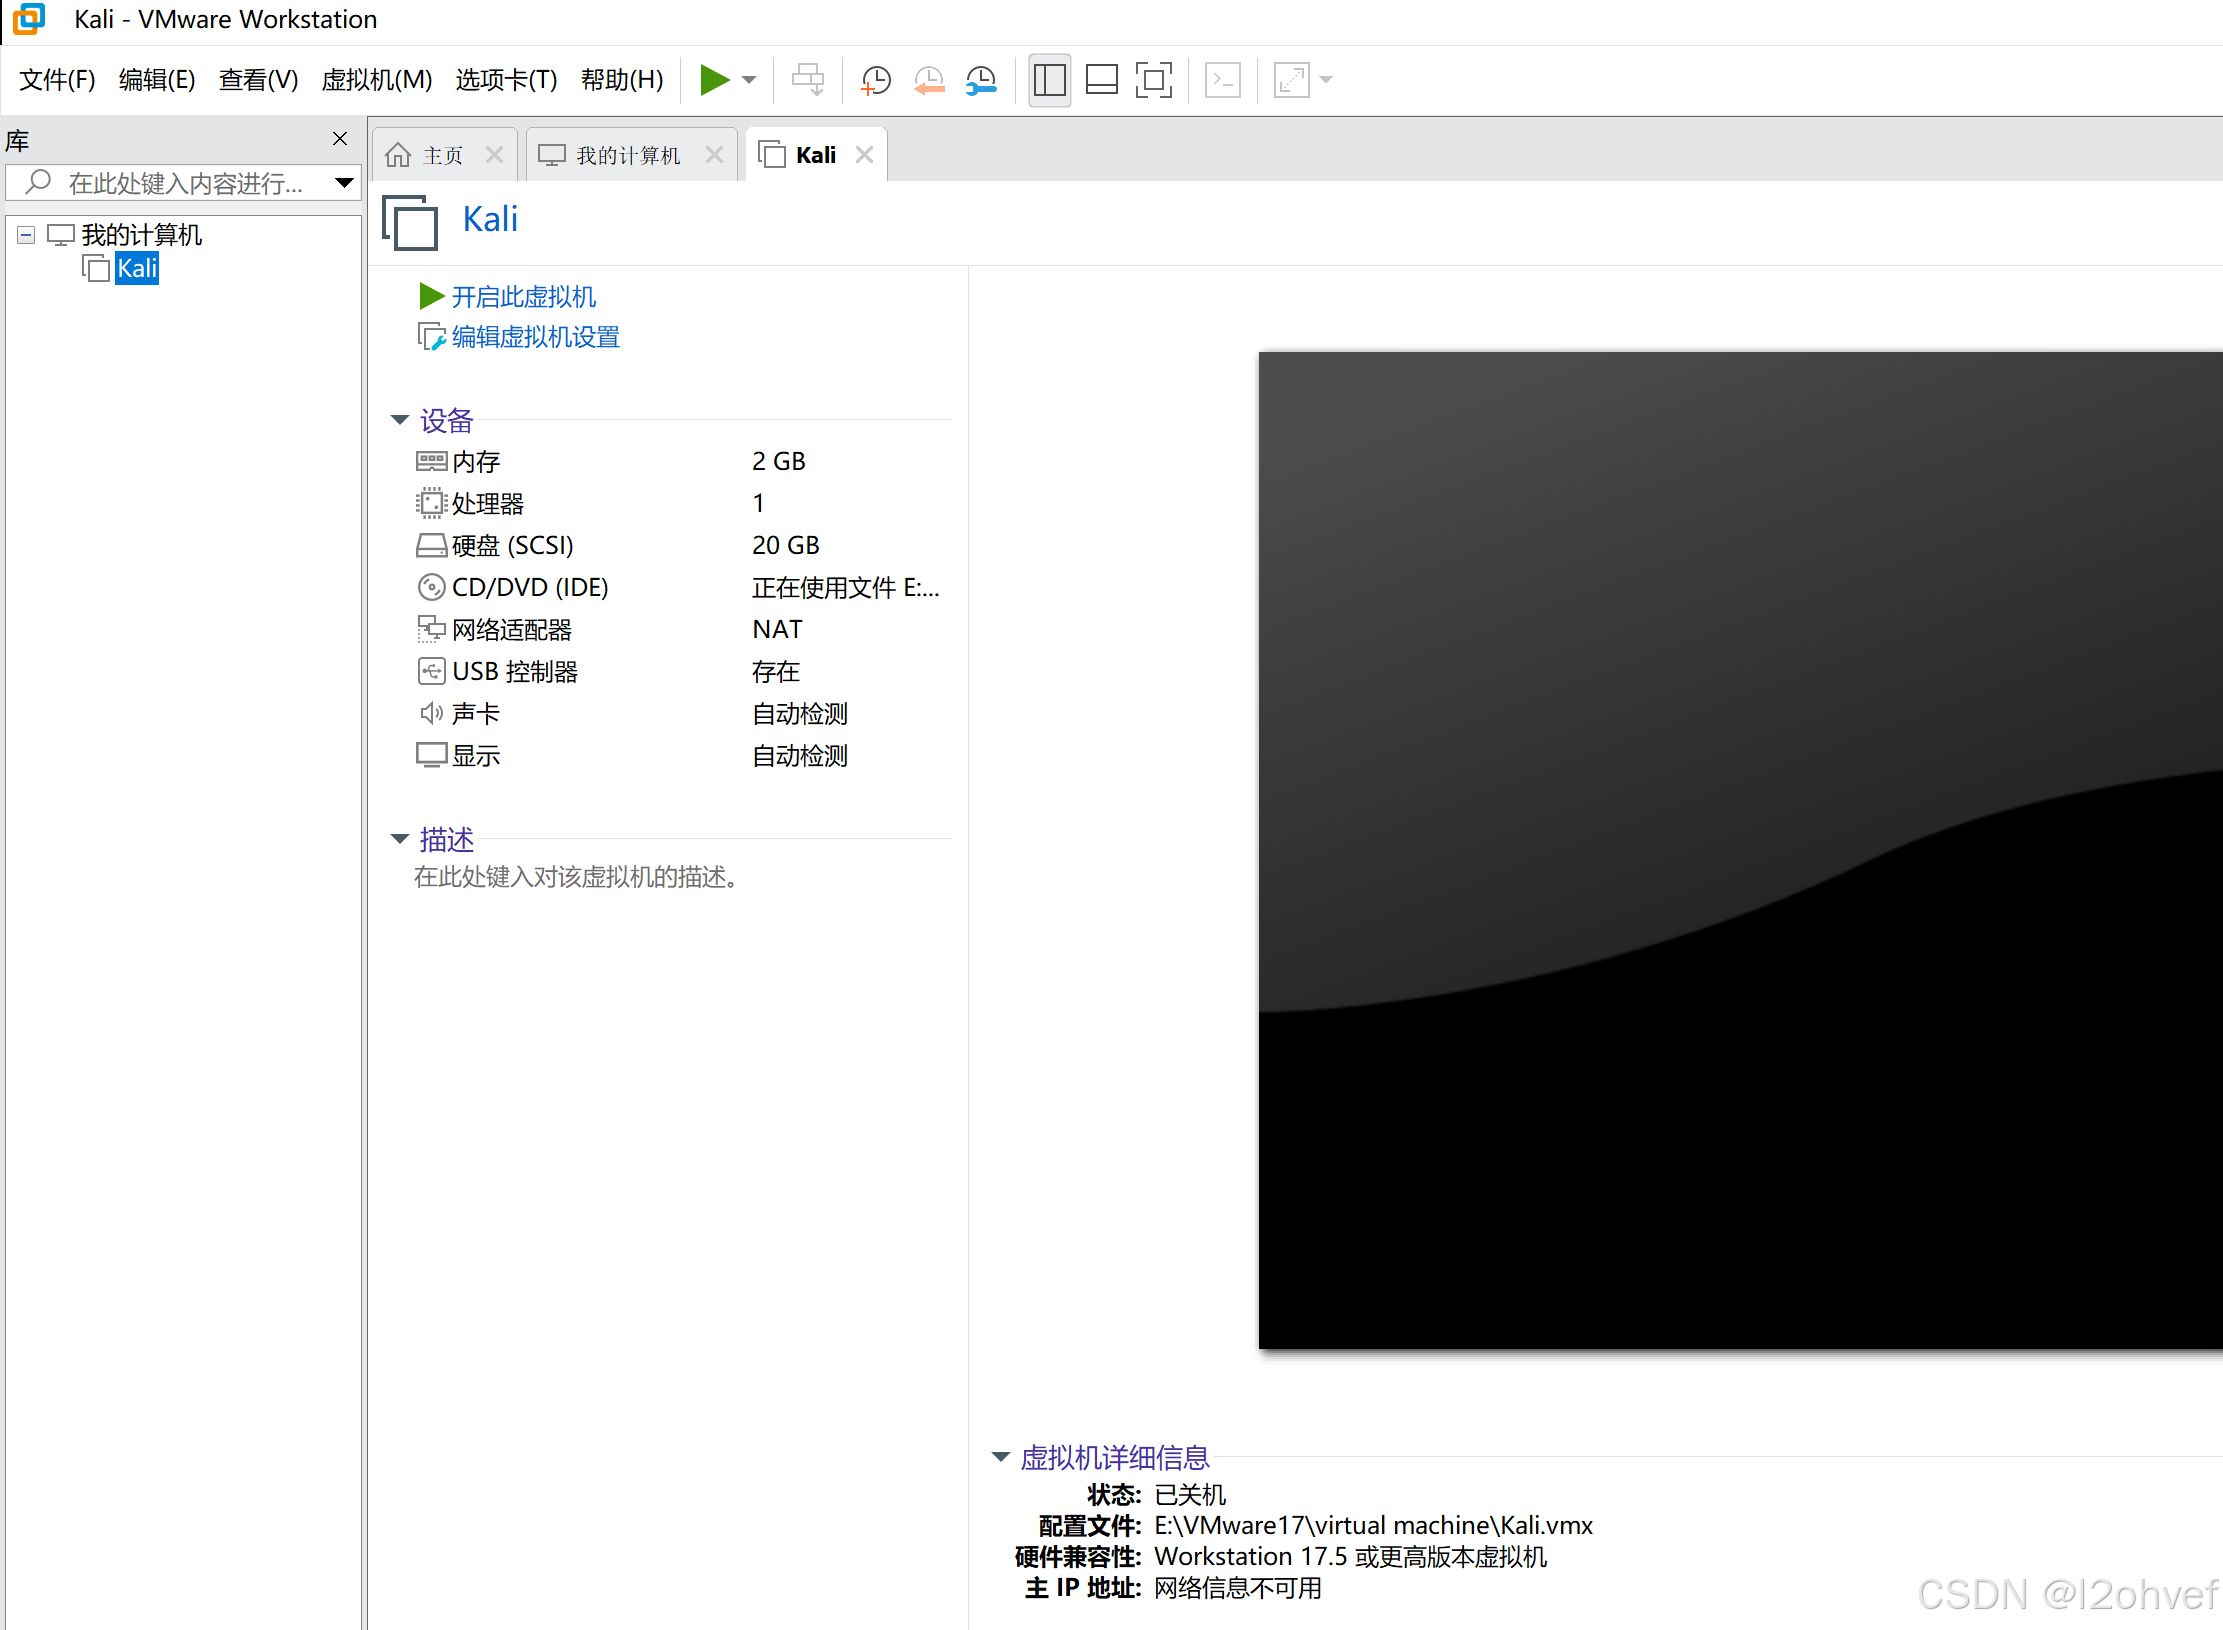Click the stretch guest display icon
The width and height of the screenshot is (2223, 1630).
pyautogui.click(x=1291, y=80)
